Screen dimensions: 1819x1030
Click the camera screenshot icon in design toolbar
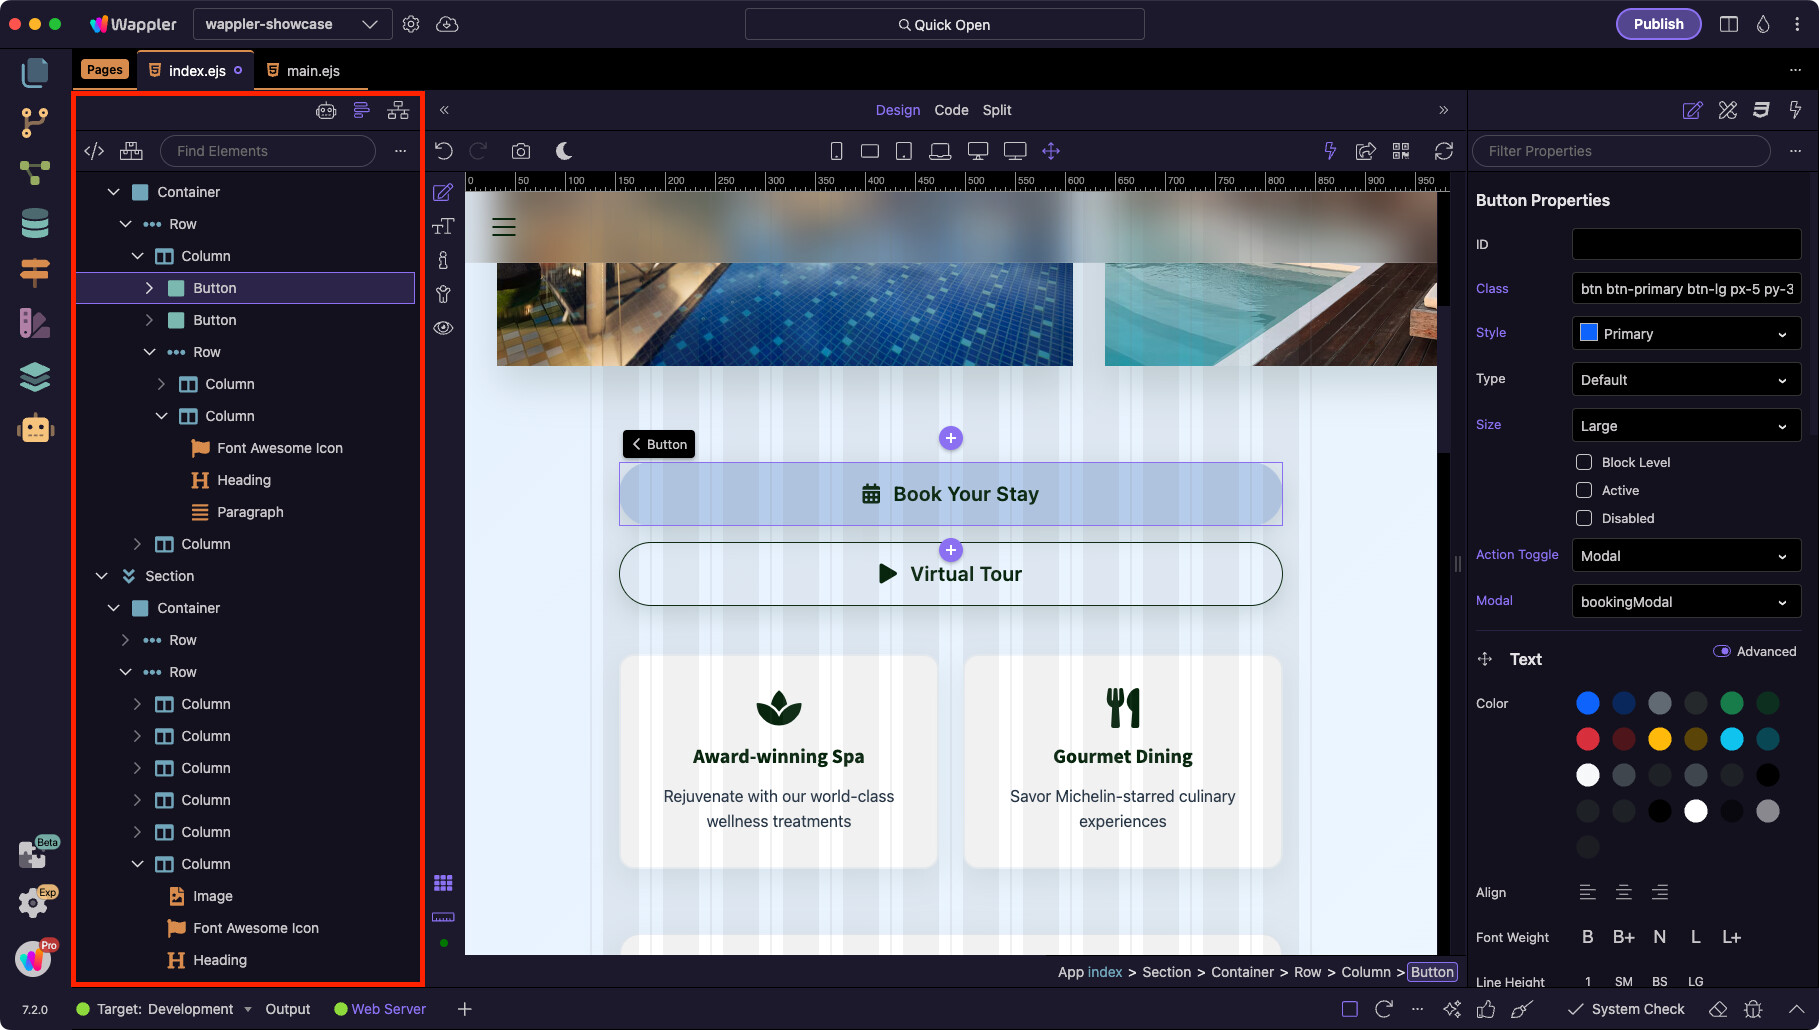521,151
